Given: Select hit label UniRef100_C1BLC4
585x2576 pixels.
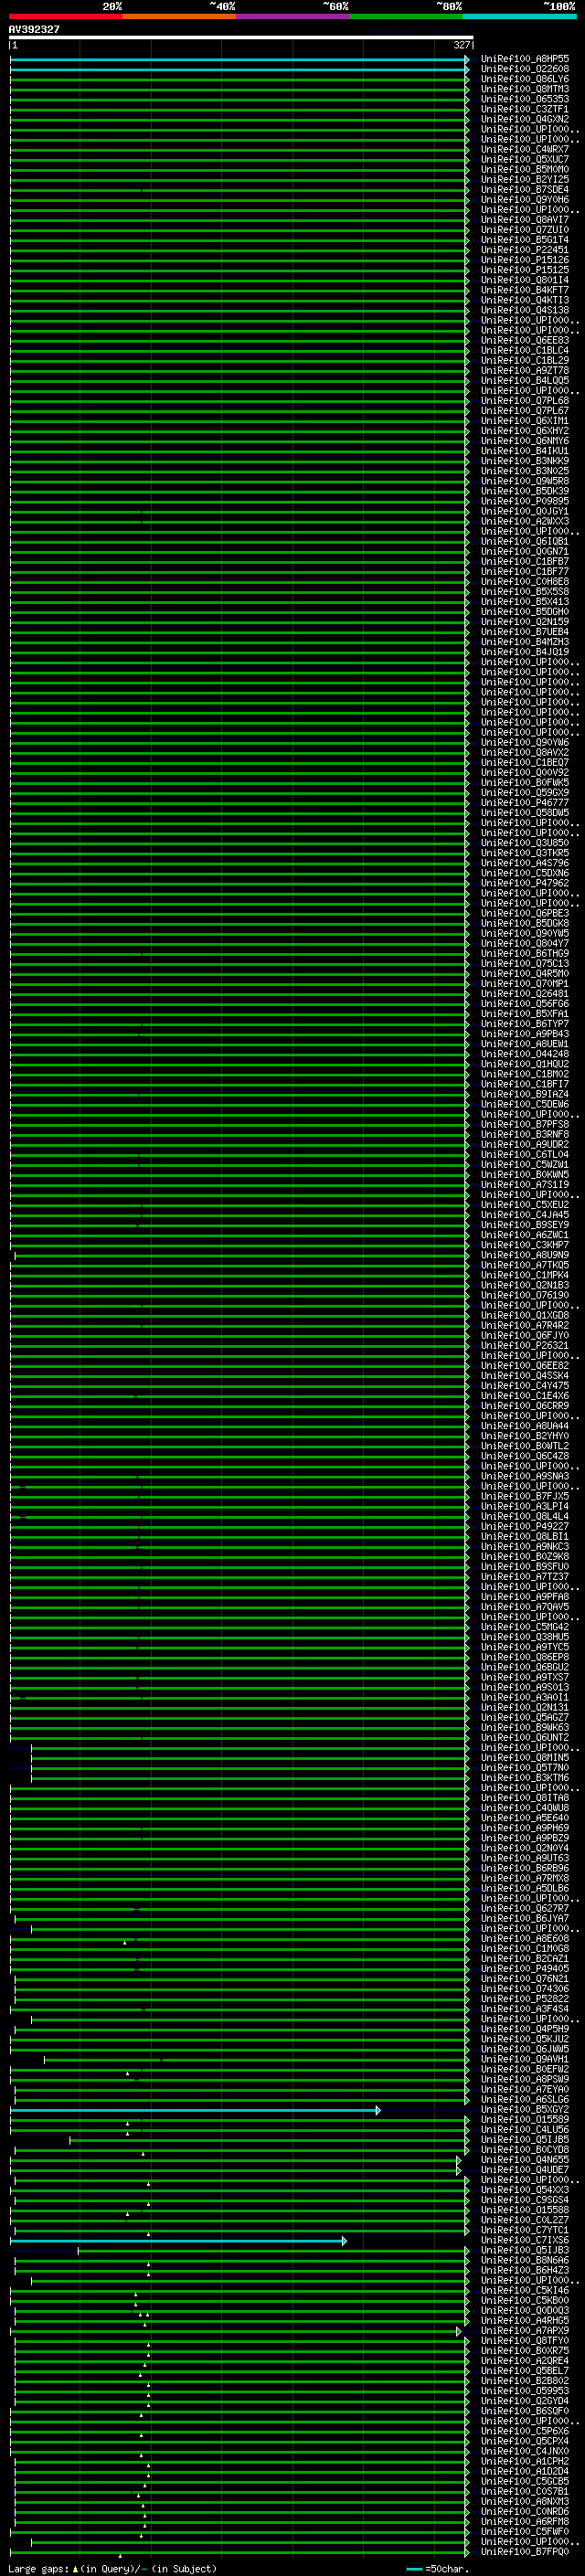Looking at the screenshot, I should [x=525, y=350].
